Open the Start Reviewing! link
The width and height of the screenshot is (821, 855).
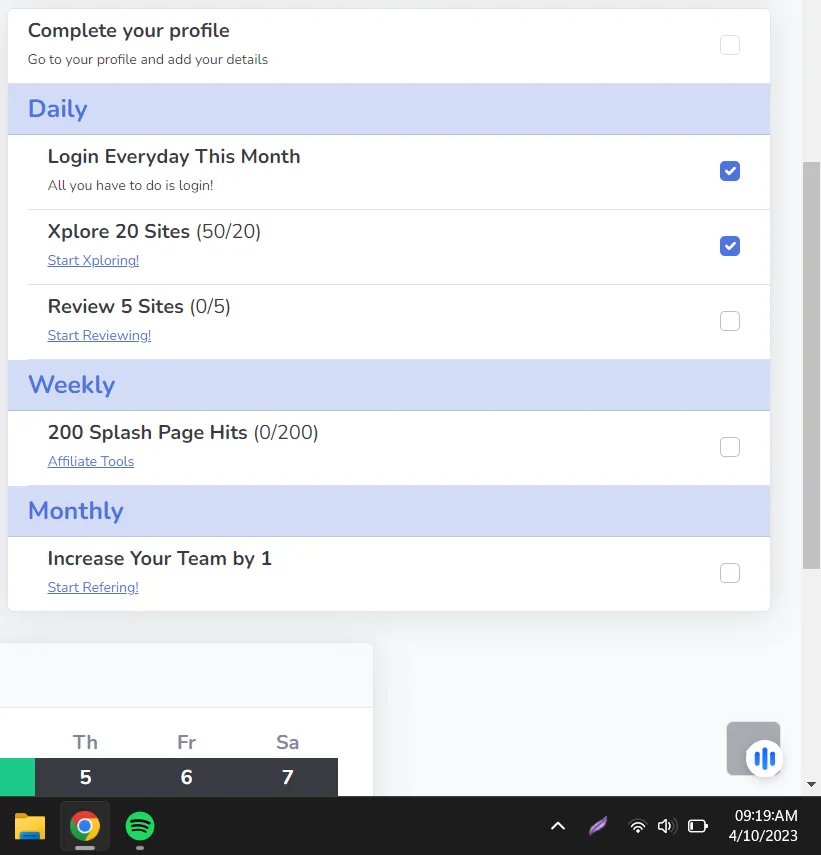(x=99, y=336)
